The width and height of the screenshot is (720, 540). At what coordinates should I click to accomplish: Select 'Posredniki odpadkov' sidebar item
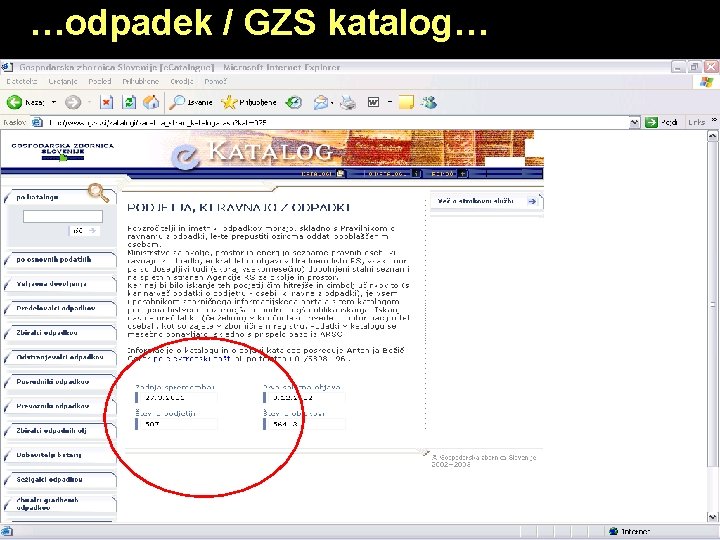(60, 382)
